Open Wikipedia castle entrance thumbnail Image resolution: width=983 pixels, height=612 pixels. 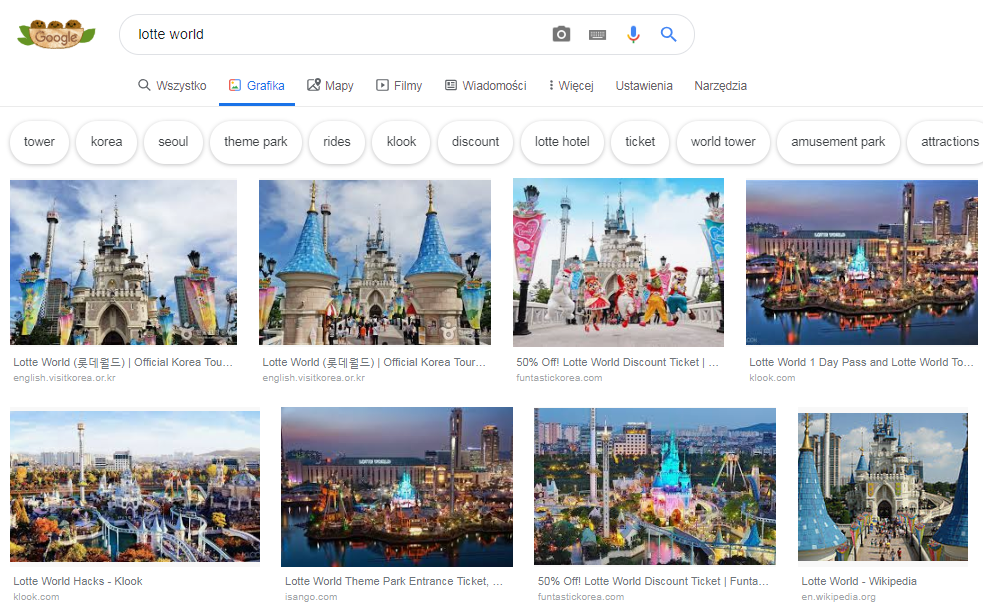(x=883, y=487)
